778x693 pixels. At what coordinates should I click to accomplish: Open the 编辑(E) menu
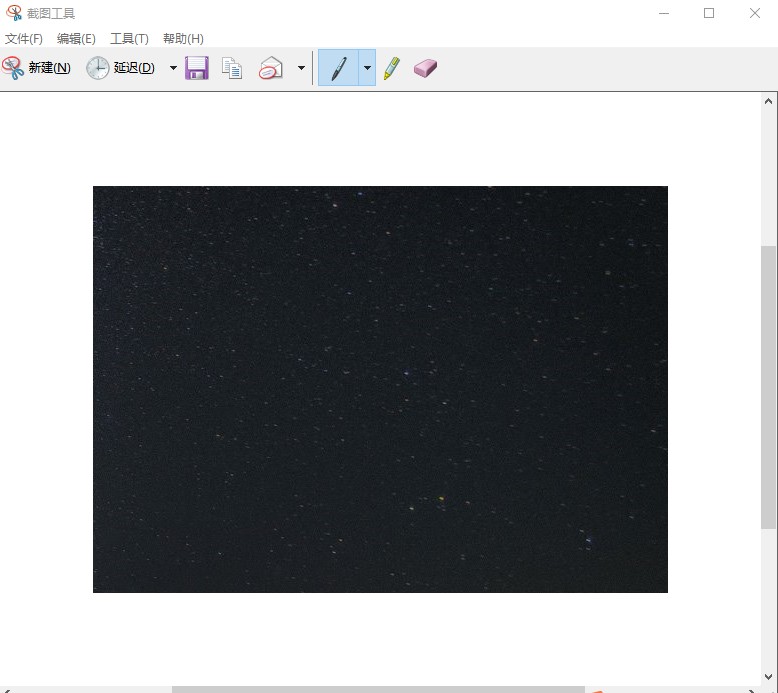(76, 39)
